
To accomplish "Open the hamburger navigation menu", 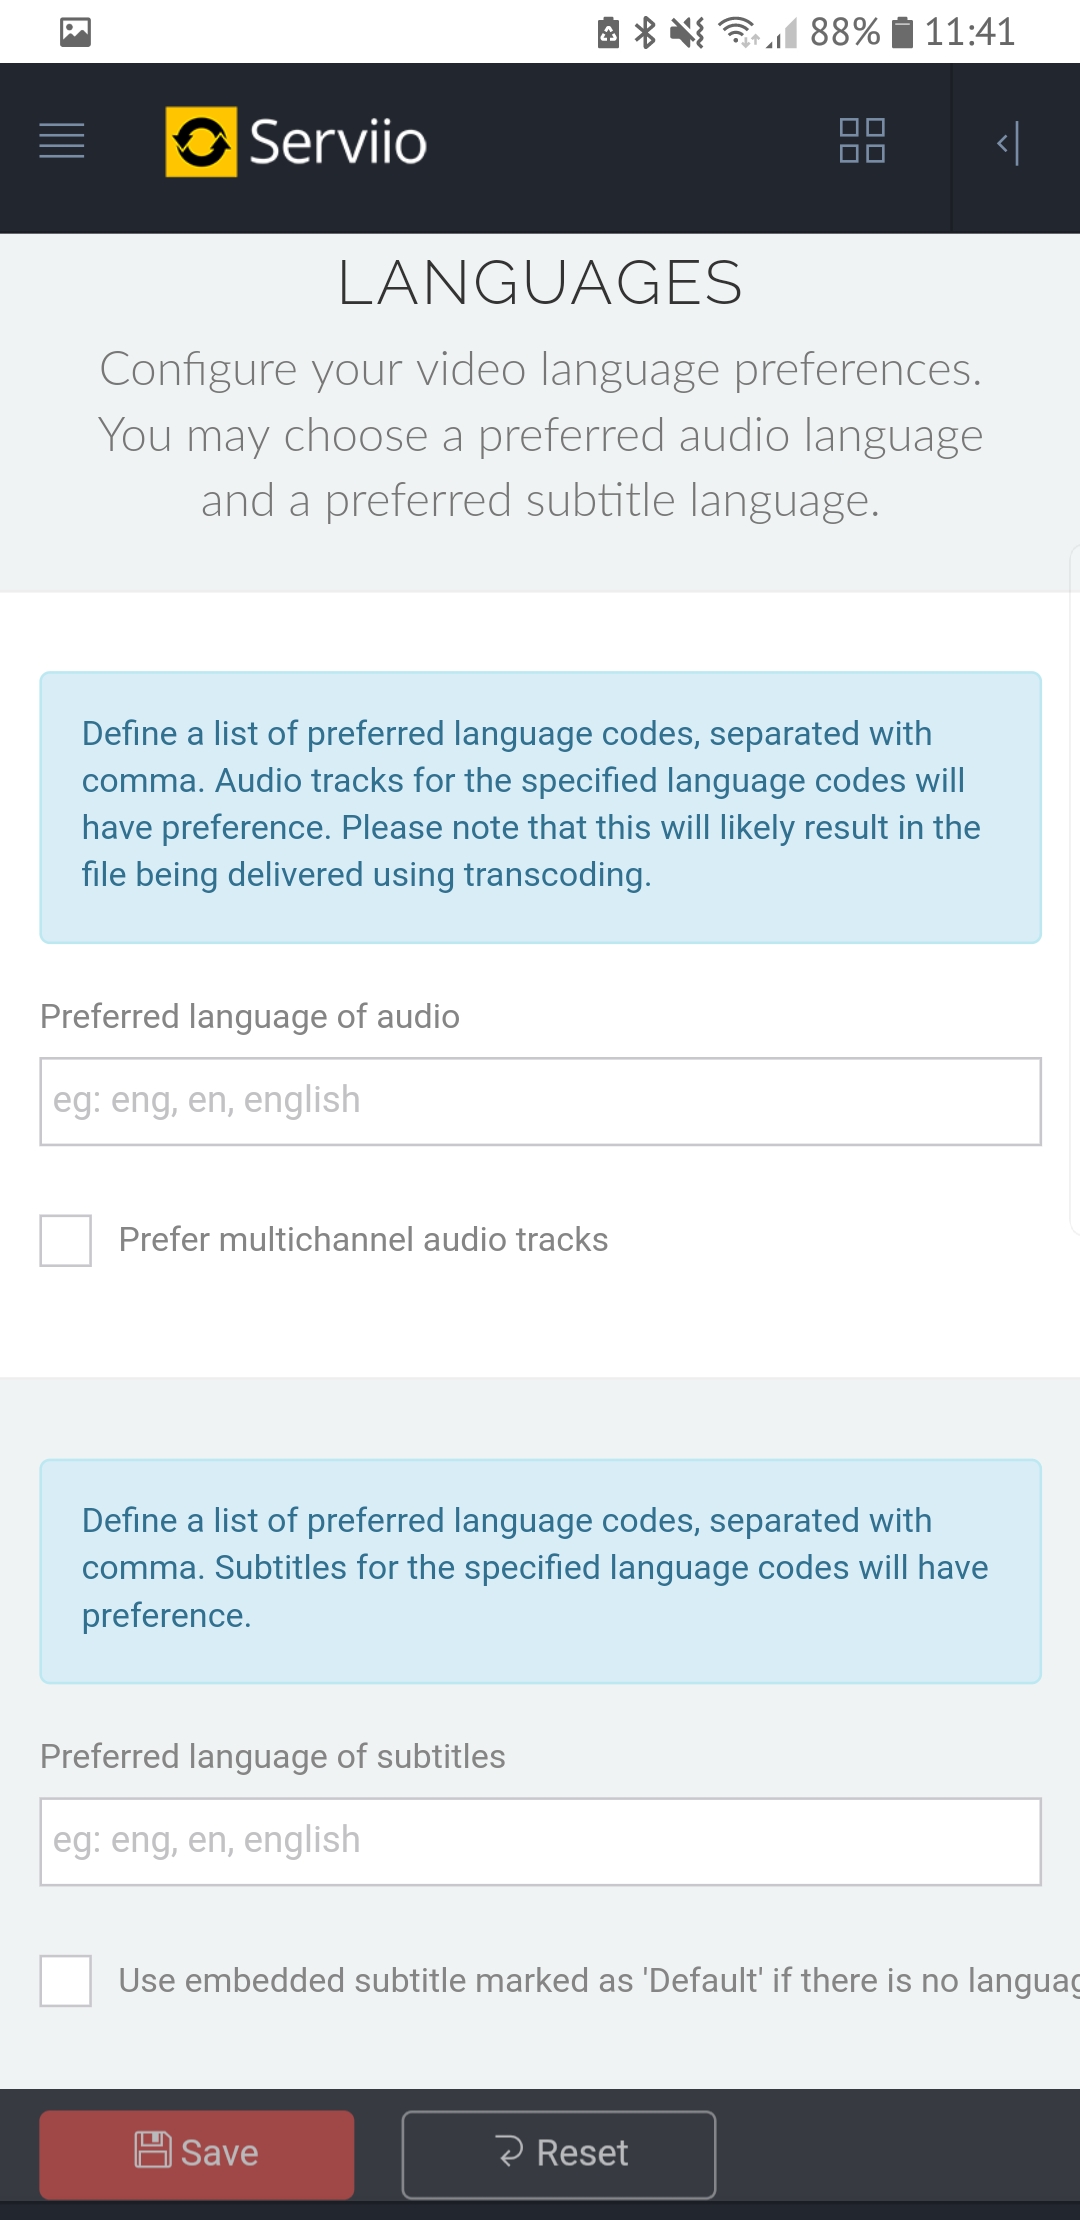I will coord(61,141).
